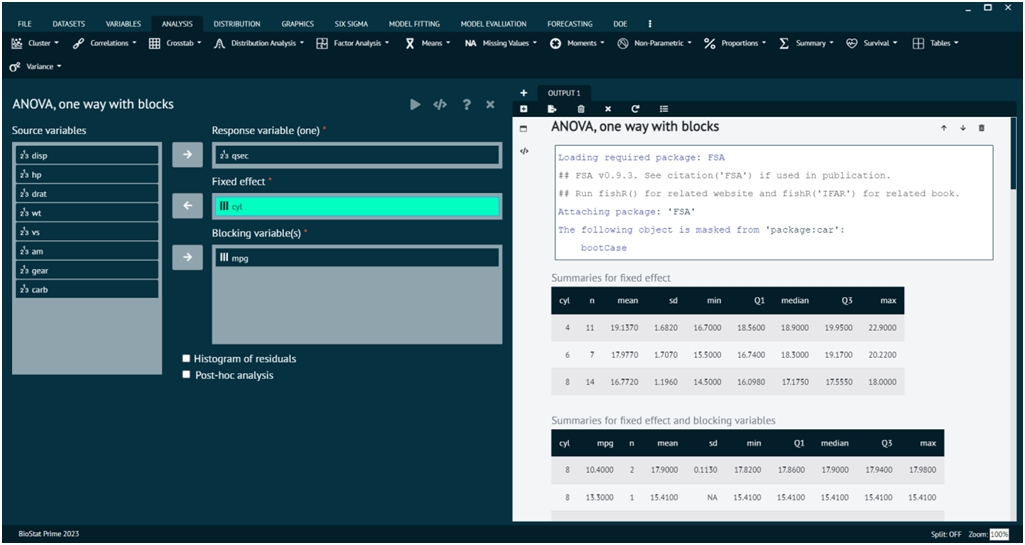The image size is (1025, 545).
Task: Select disp in Source variables
Action: pos(87,156)
